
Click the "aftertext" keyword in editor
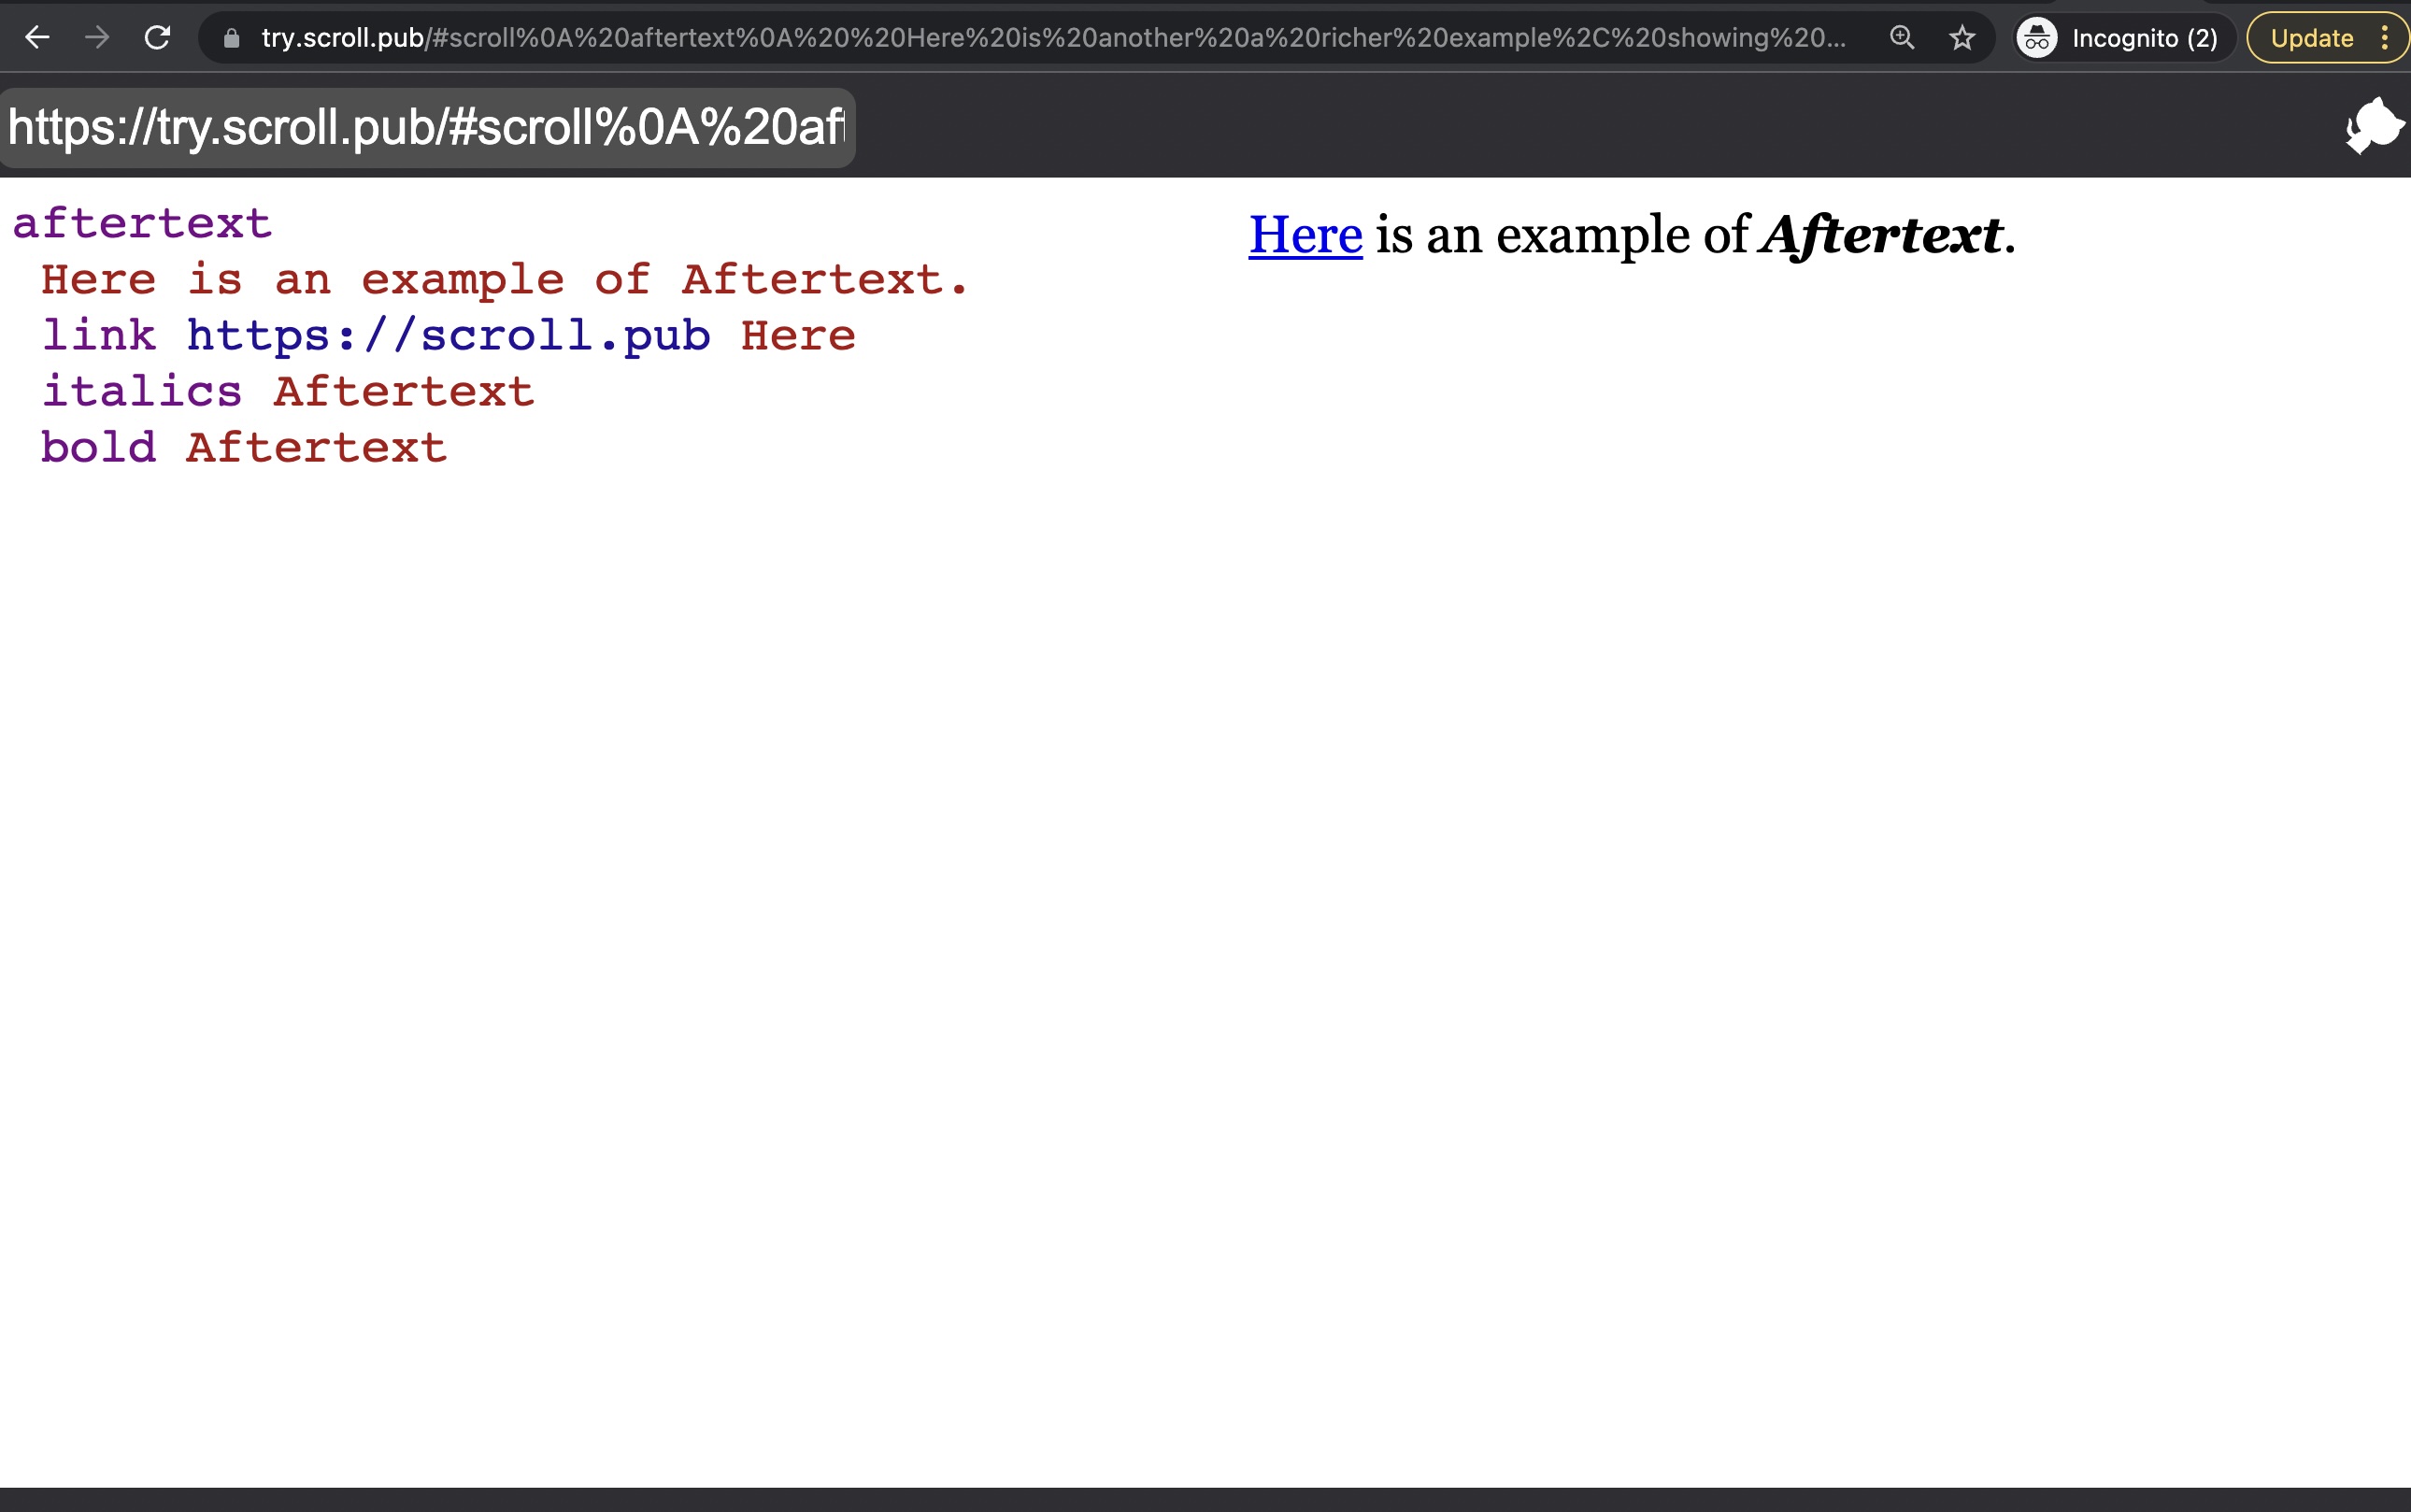pyautogui.click(x=142, y=223)
